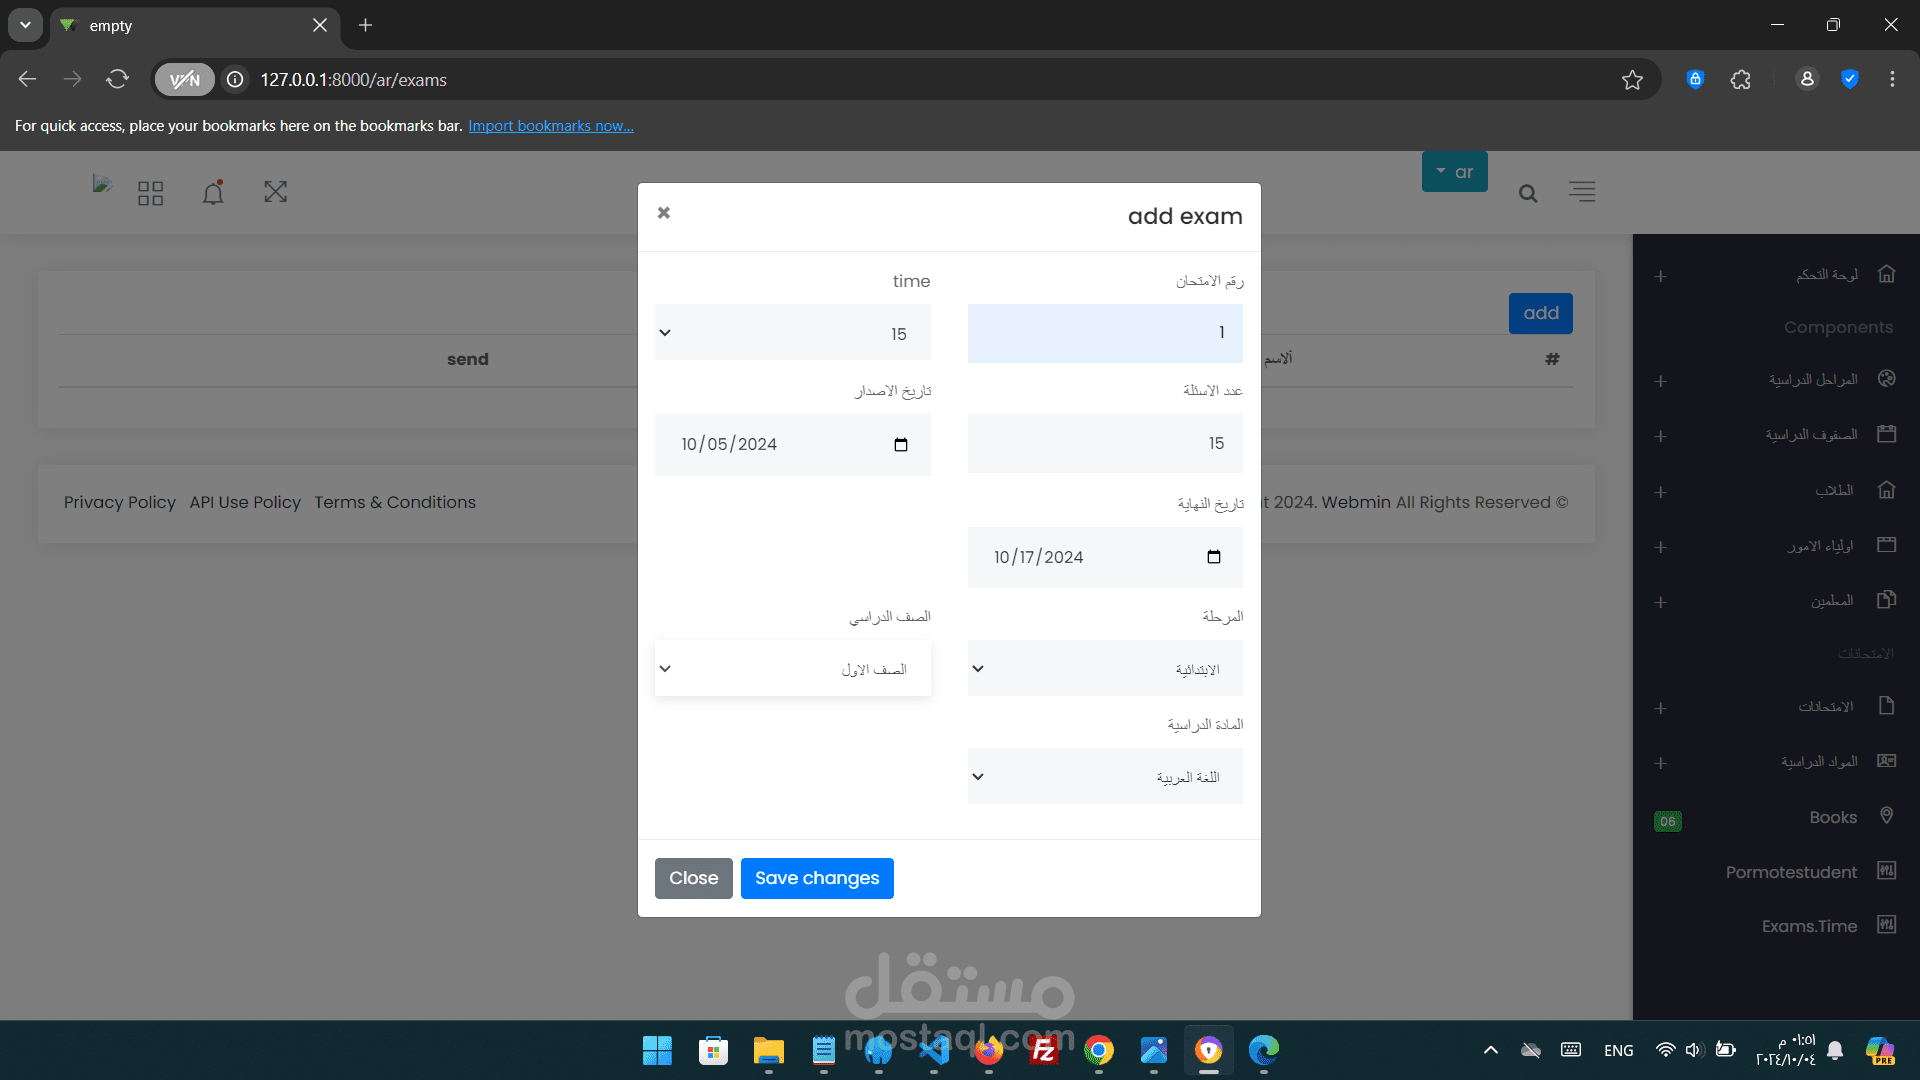Screen dimensions: 1920x1080
Task: Click the grid apps icon in header
Action: coord(151,193)
